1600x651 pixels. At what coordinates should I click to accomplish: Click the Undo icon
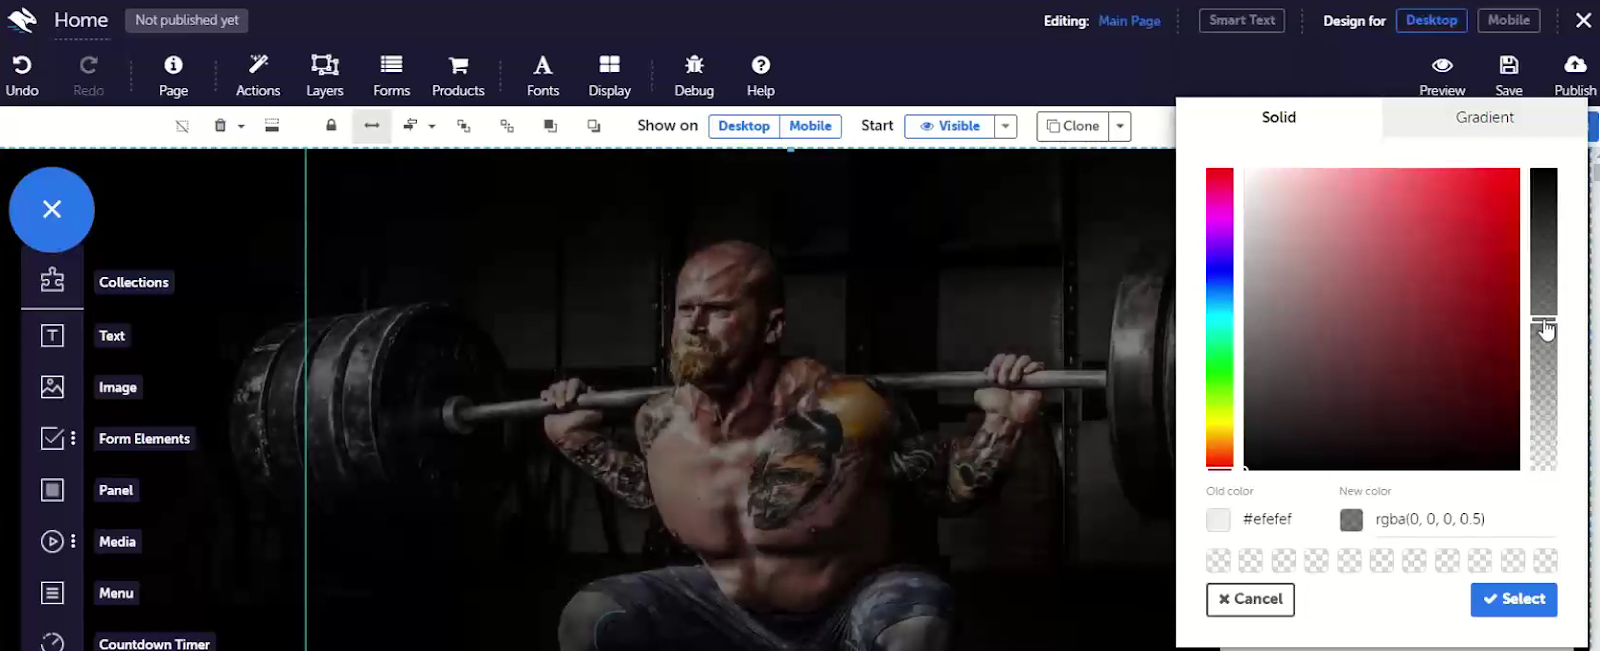[x=22, y=65]
